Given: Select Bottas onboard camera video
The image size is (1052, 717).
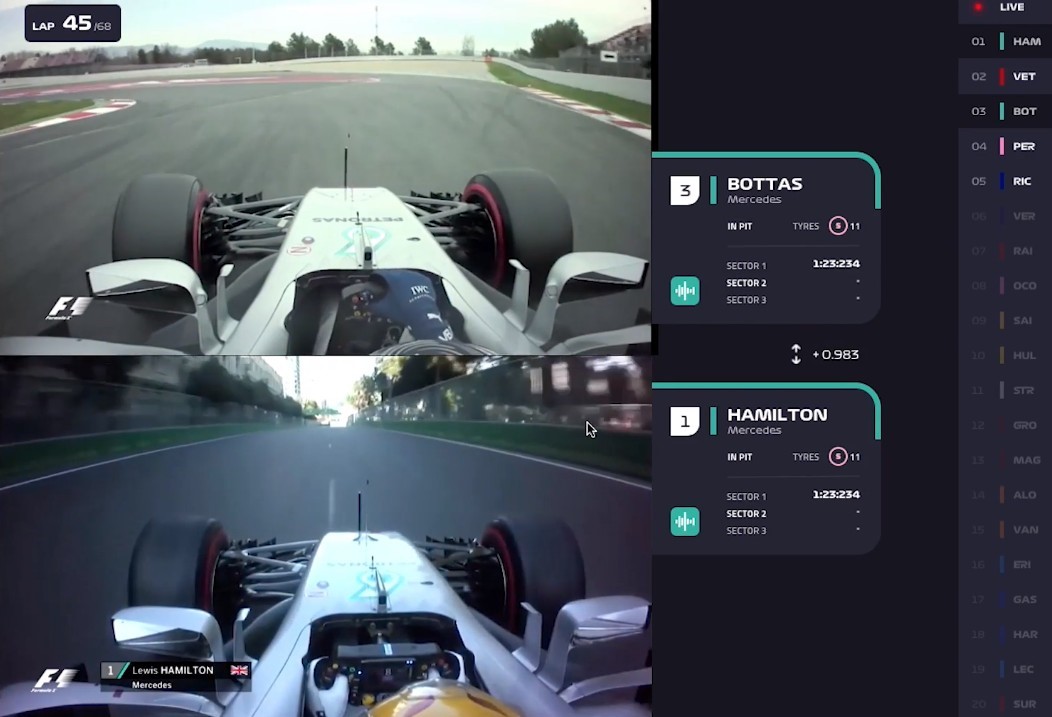Looking at the screenshot, I should (325, 177).
